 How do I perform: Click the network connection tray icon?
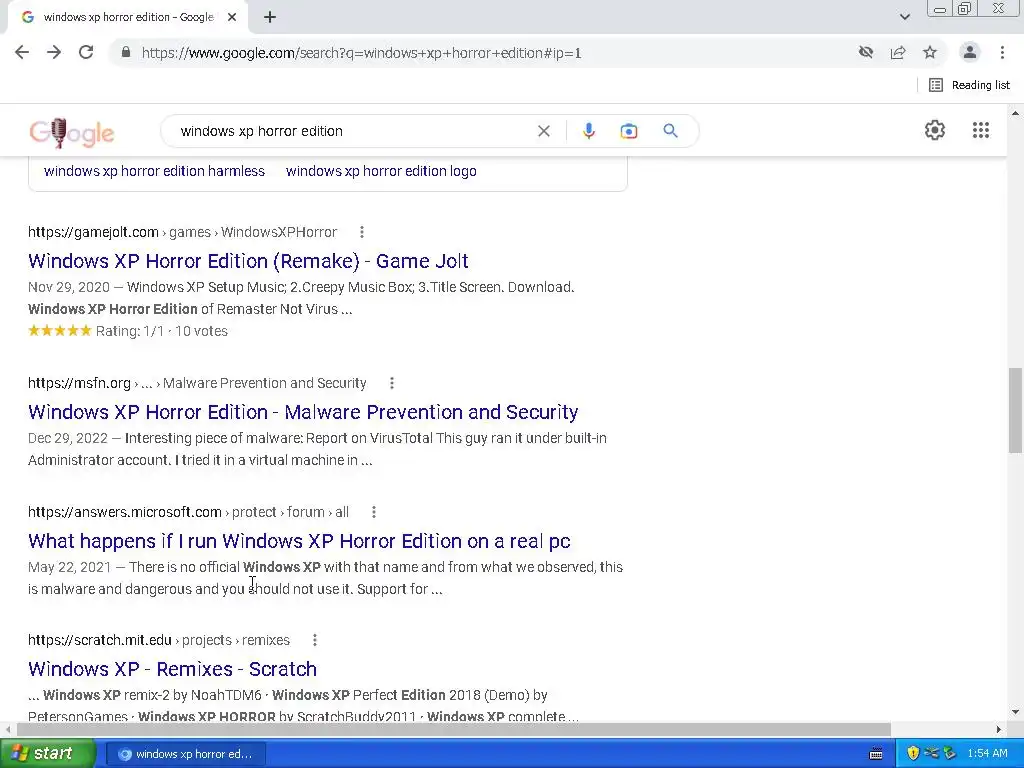[x=931, y=754]
